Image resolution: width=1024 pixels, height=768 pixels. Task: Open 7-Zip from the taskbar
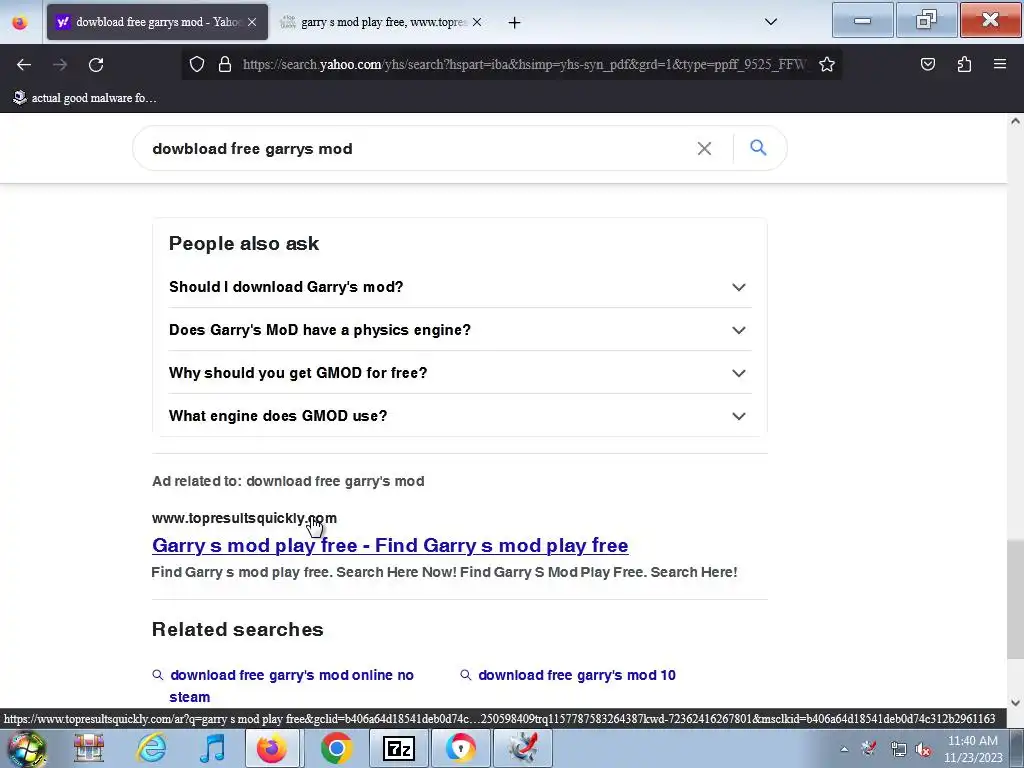click(x=398, y=748)
